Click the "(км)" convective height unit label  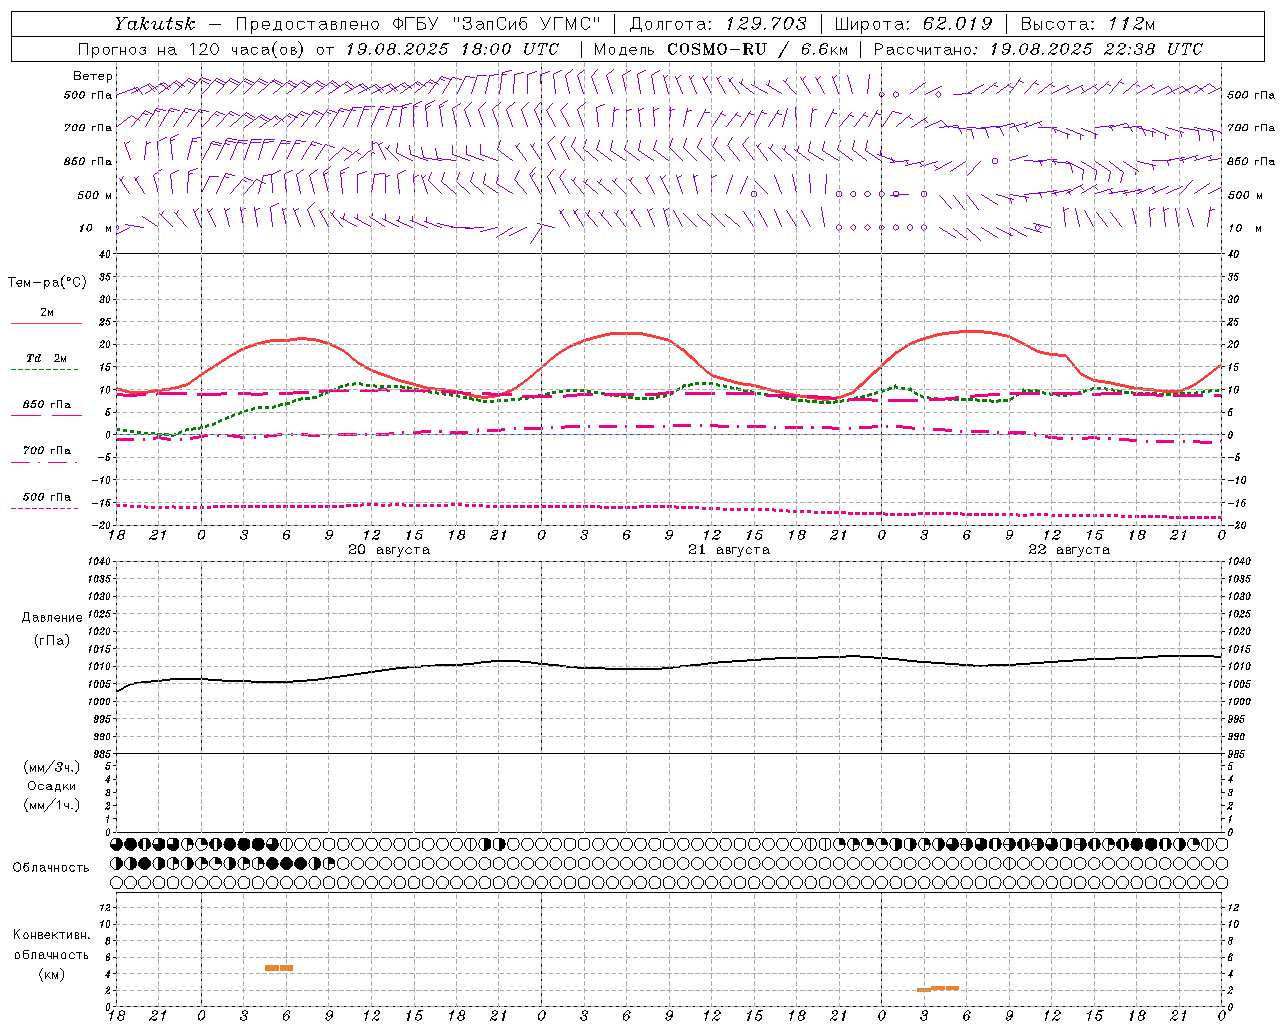[x=52, y=974]
